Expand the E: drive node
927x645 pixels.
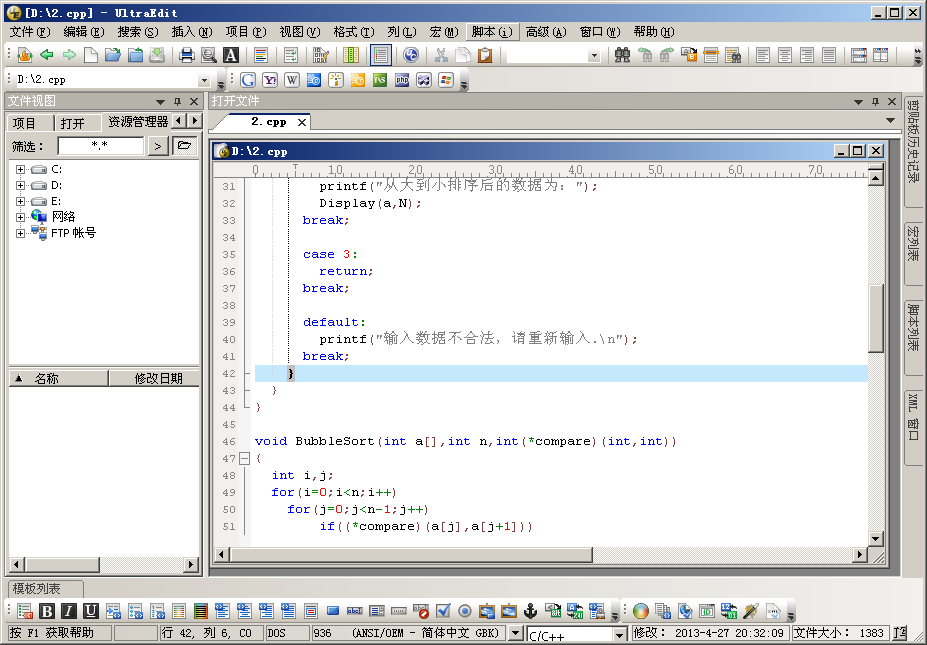(20, 202)
